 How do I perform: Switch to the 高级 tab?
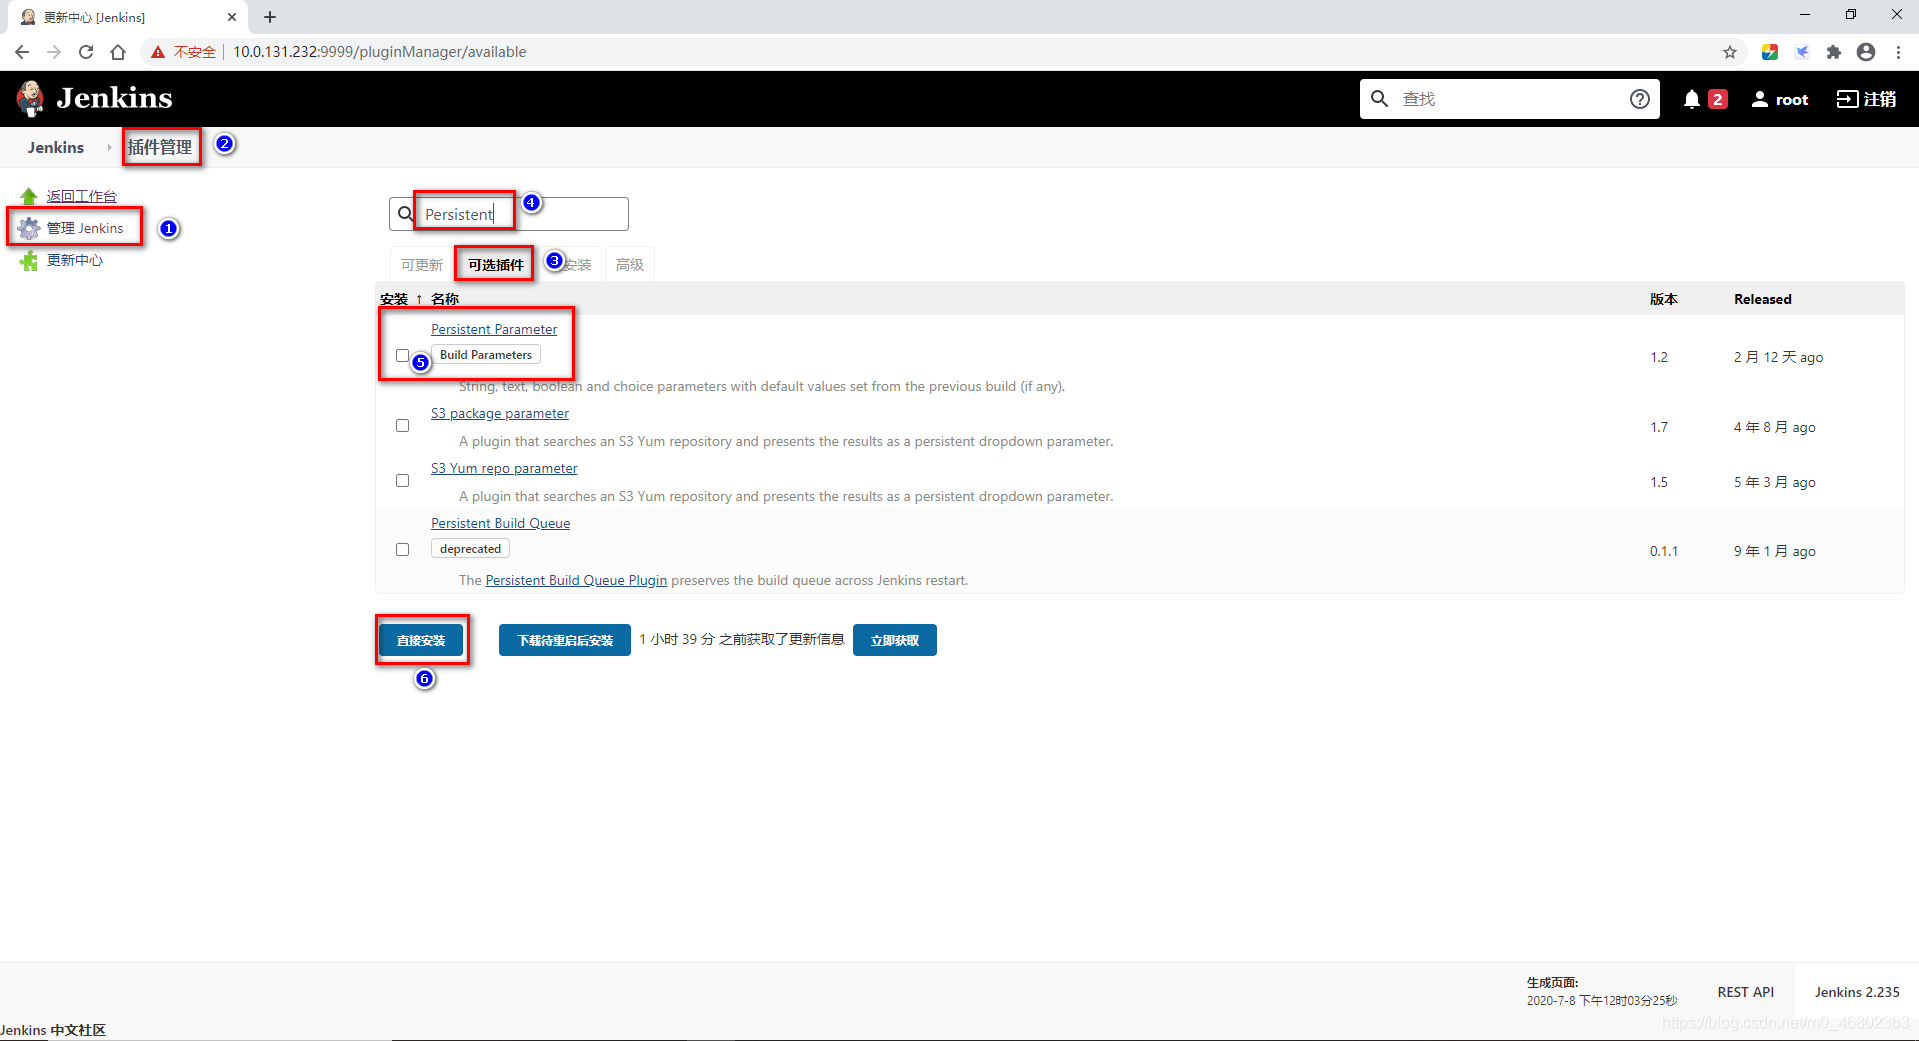click(630, 265)
